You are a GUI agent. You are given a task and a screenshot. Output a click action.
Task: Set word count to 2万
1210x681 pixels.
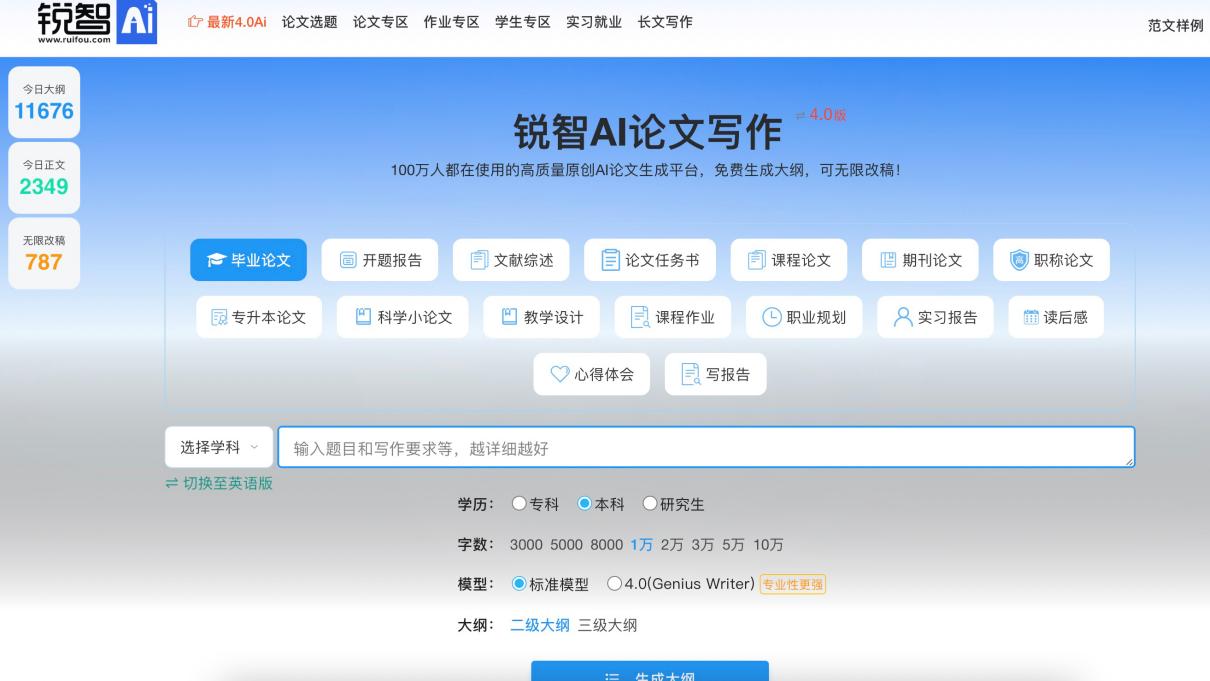coord(672,545)
